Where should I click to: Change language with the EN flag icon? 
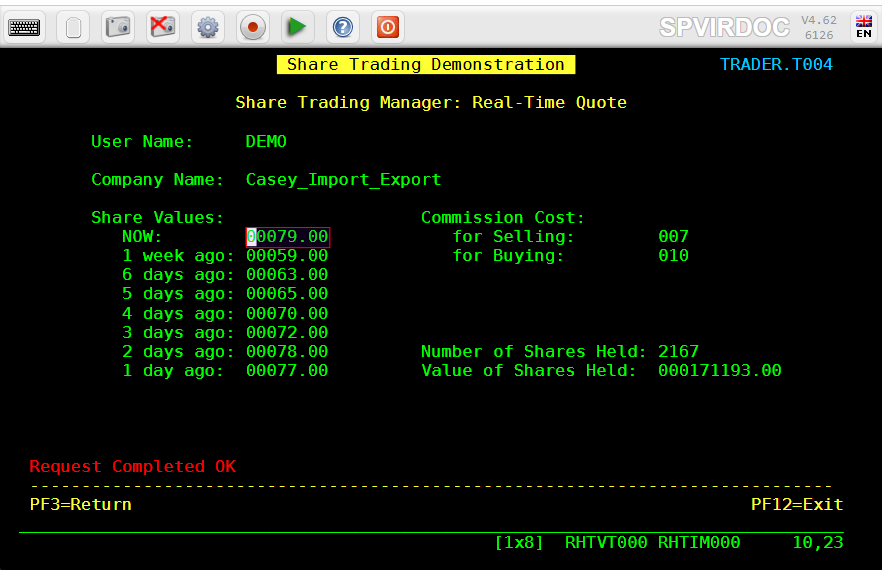[863, 27]
